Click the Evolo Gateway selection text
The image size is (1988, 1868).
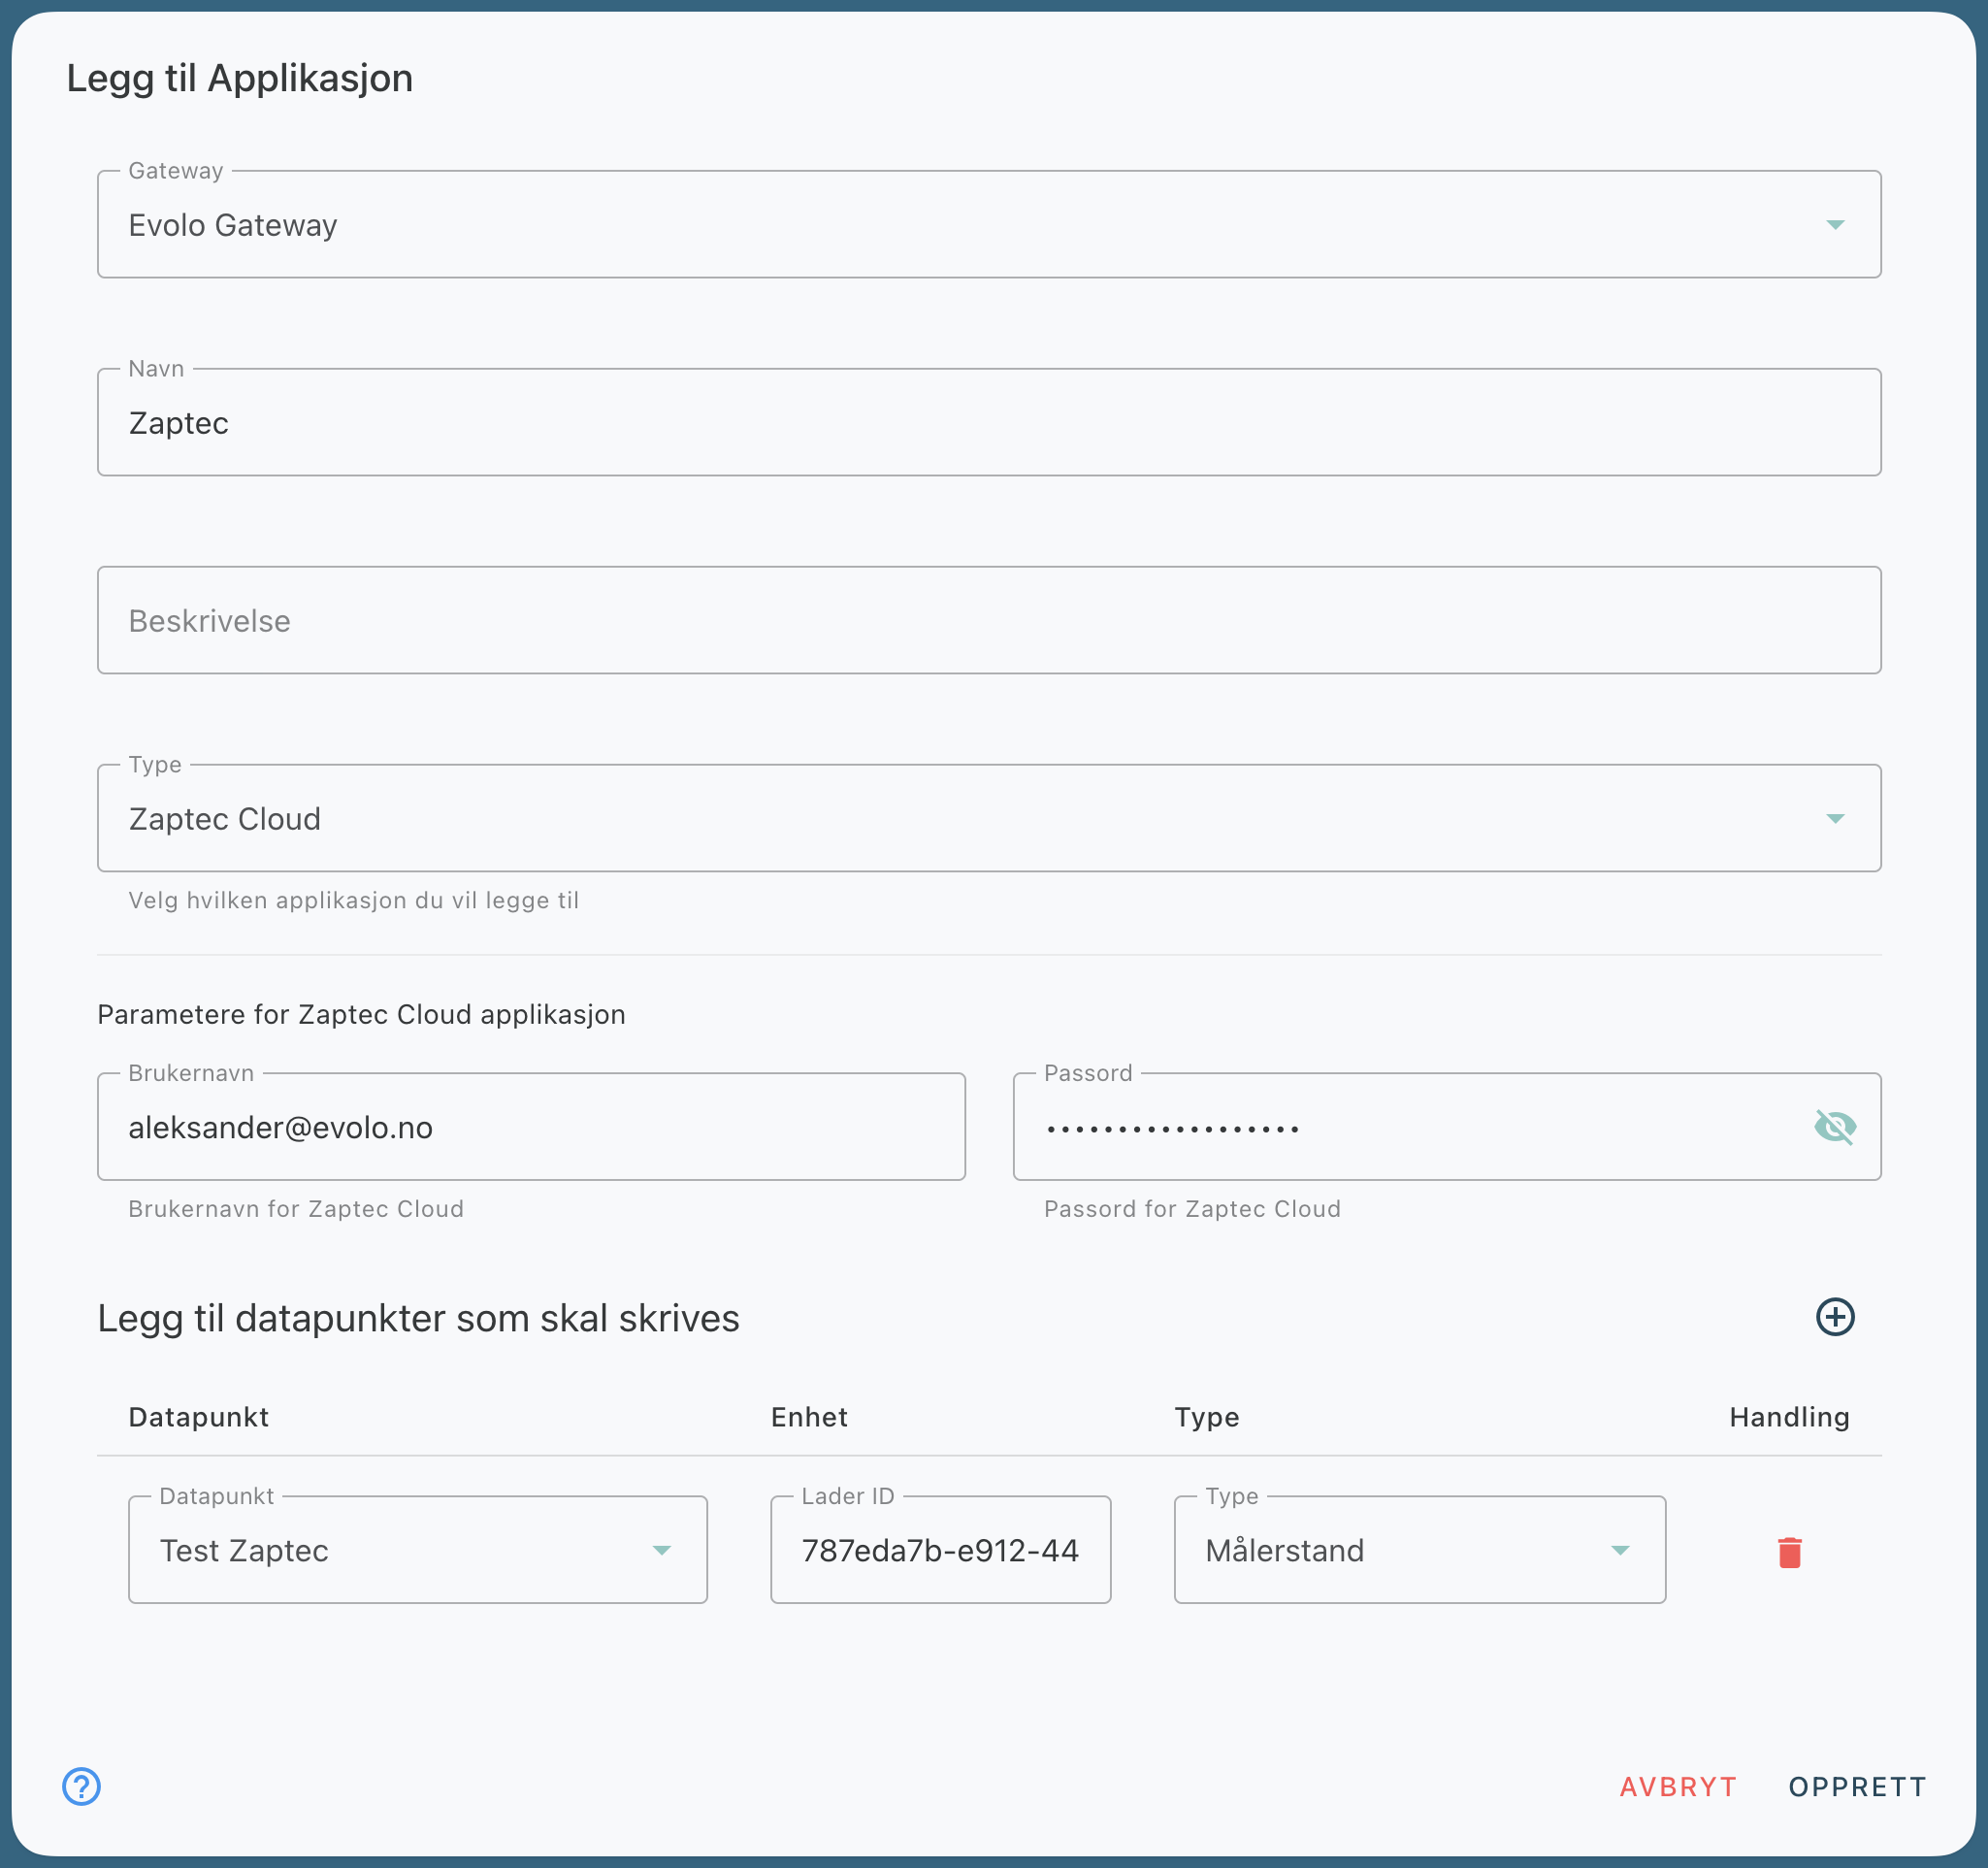232,226
